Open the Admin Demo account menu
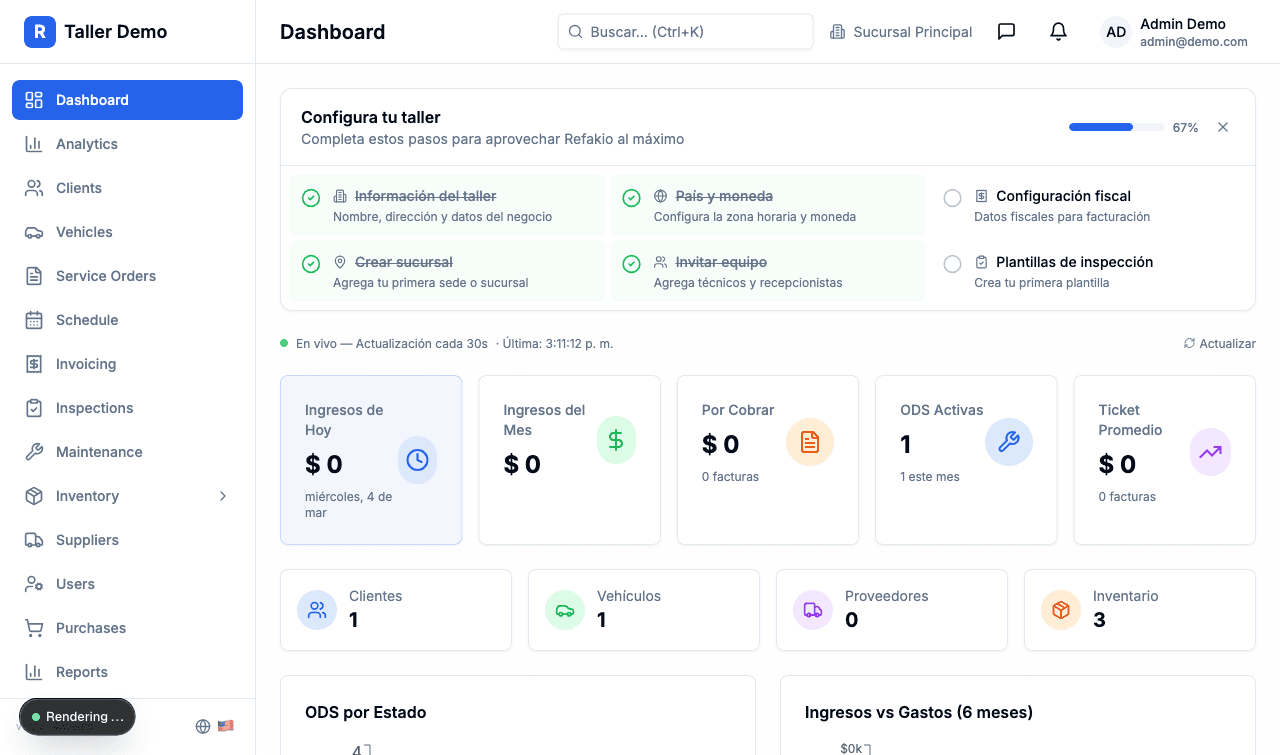The image size is (1280, 755). pos(1176,32)
